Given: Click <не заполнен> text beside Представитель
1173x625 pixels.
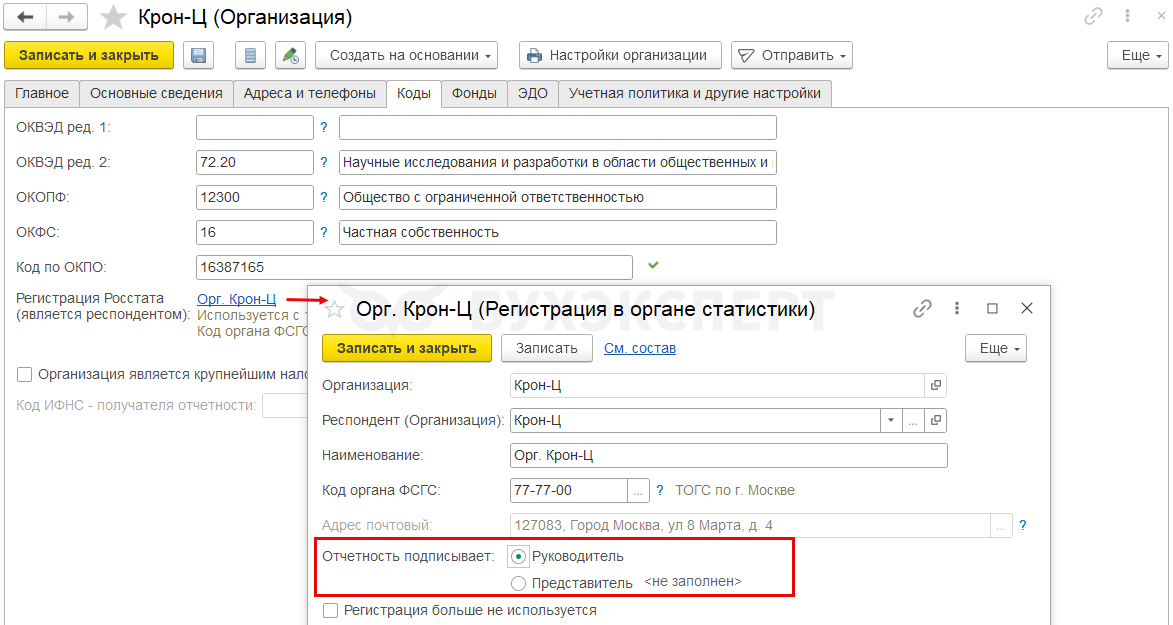Looking at the screenshot, I should [x=693, y=582].
